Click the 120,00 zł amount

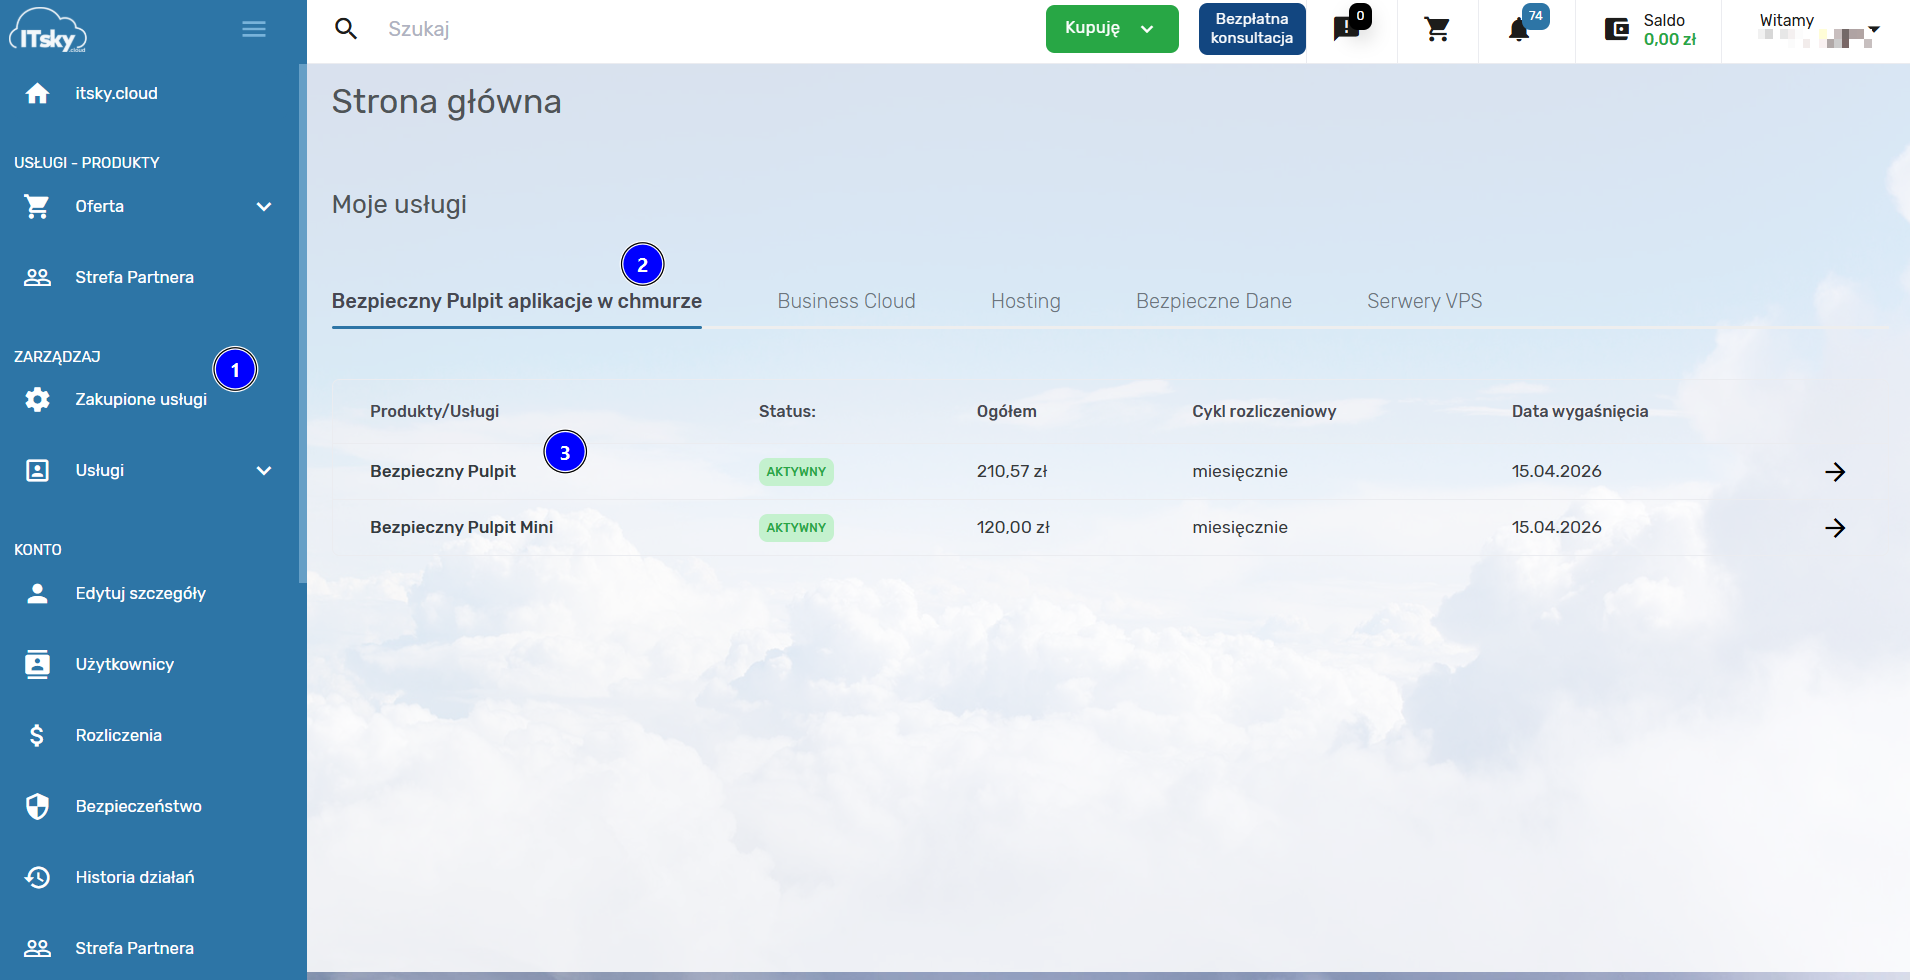click(1013, 527)
